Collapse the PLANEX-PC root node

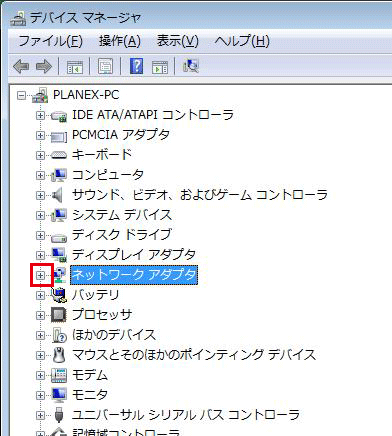21,96
